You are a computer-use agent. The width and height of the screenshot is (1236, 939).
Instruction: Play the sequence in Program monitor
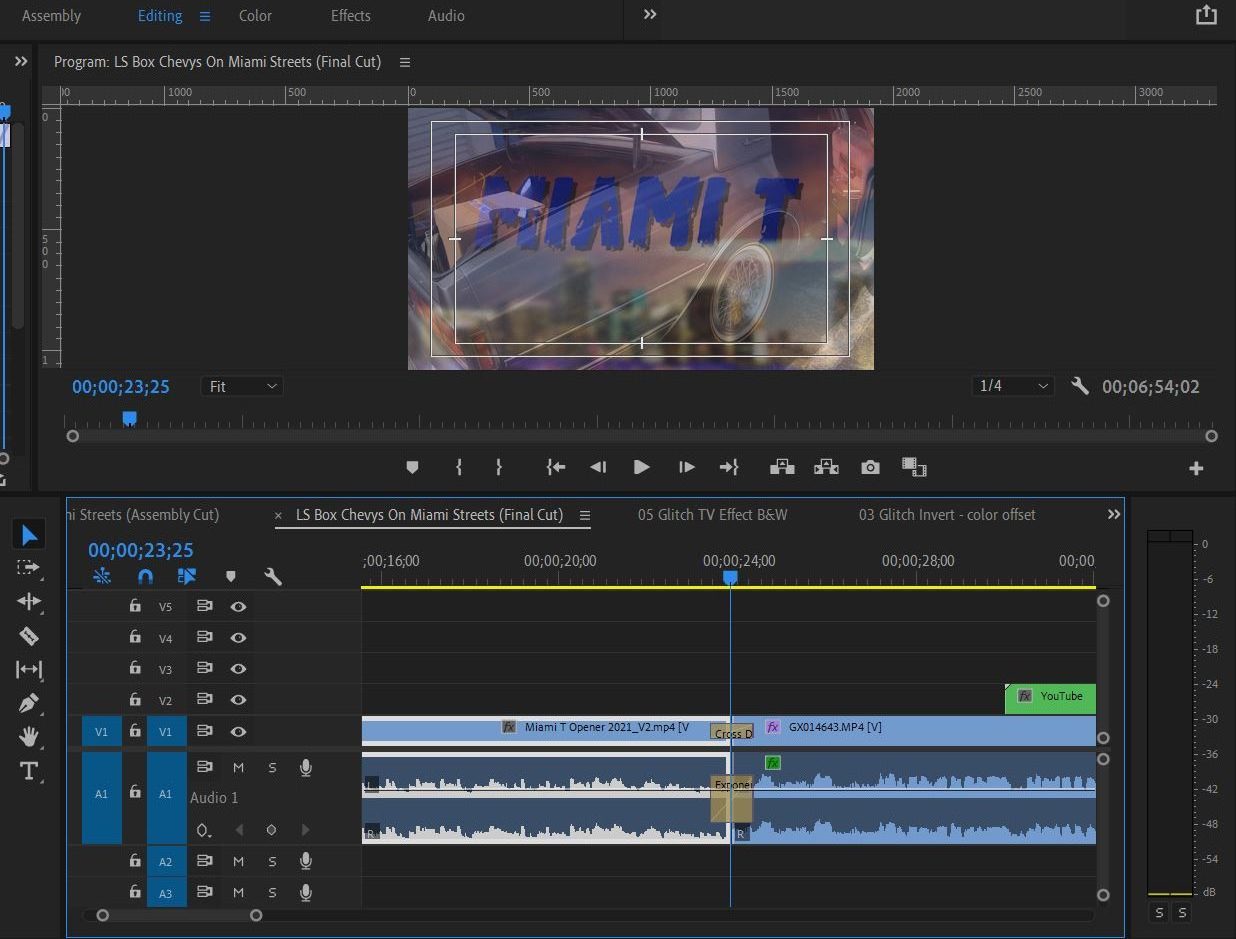642,467
